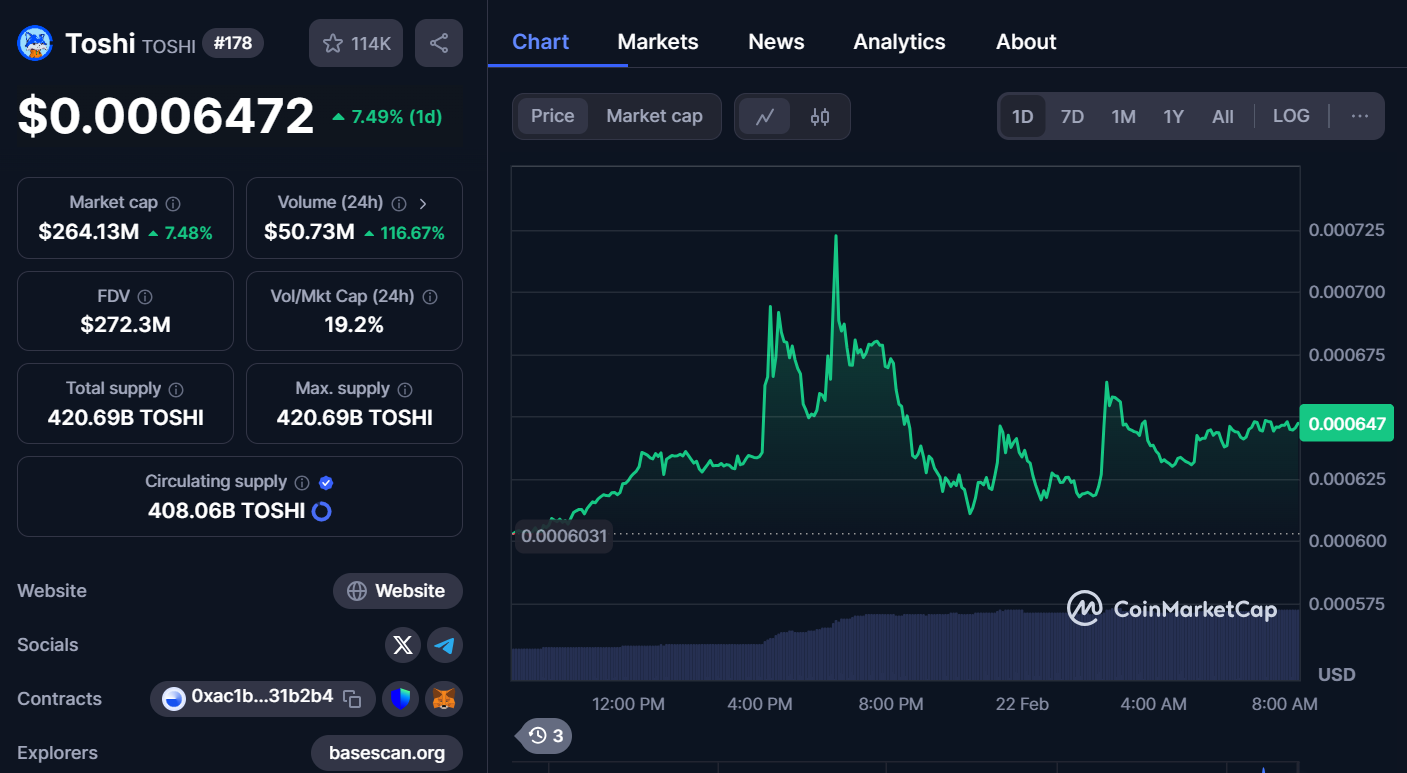
Task: Click the 22 Feb date axis label
Action: coord(1022,704)
